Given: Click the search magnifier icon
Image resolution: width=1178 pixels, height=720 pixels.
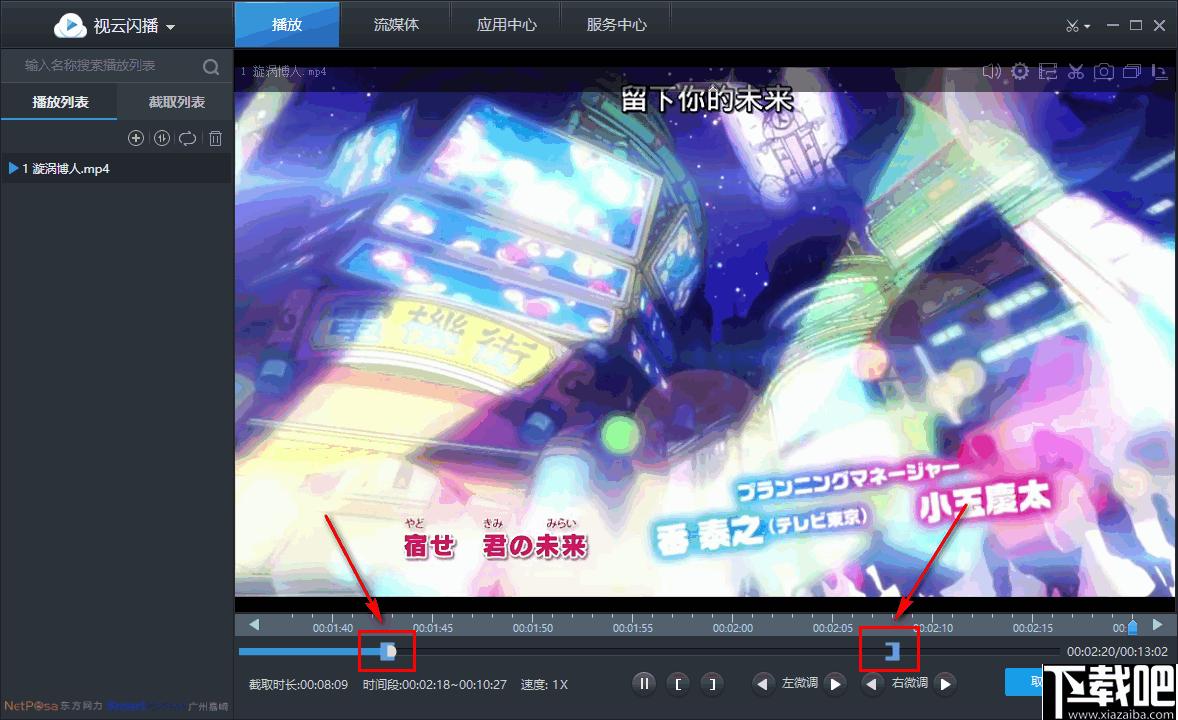Looking at the screenshot, I should pyautogui.click(x=211, y=67).
